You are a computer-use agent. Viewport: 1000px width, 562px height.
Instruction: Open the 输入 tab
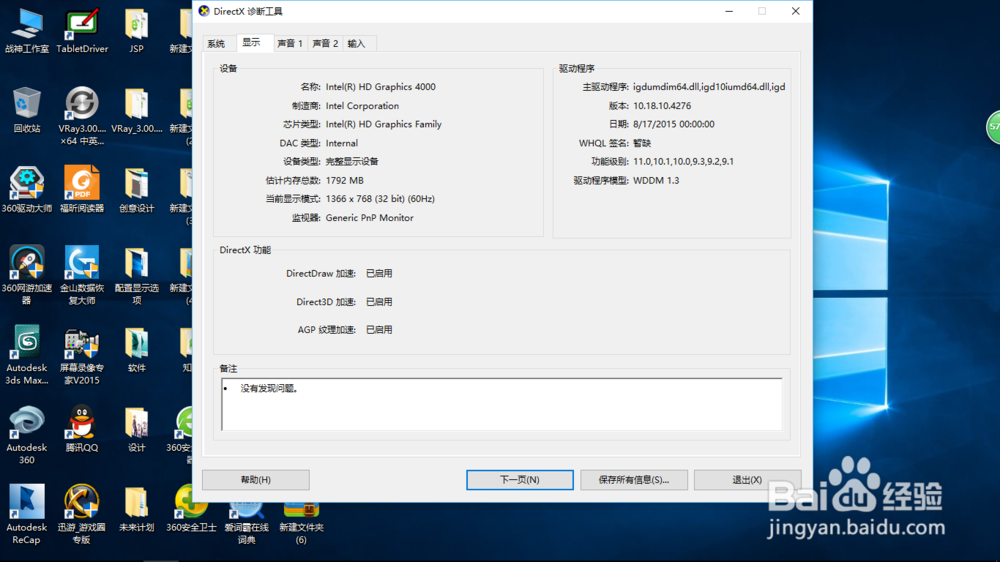[x=357, y=43]
